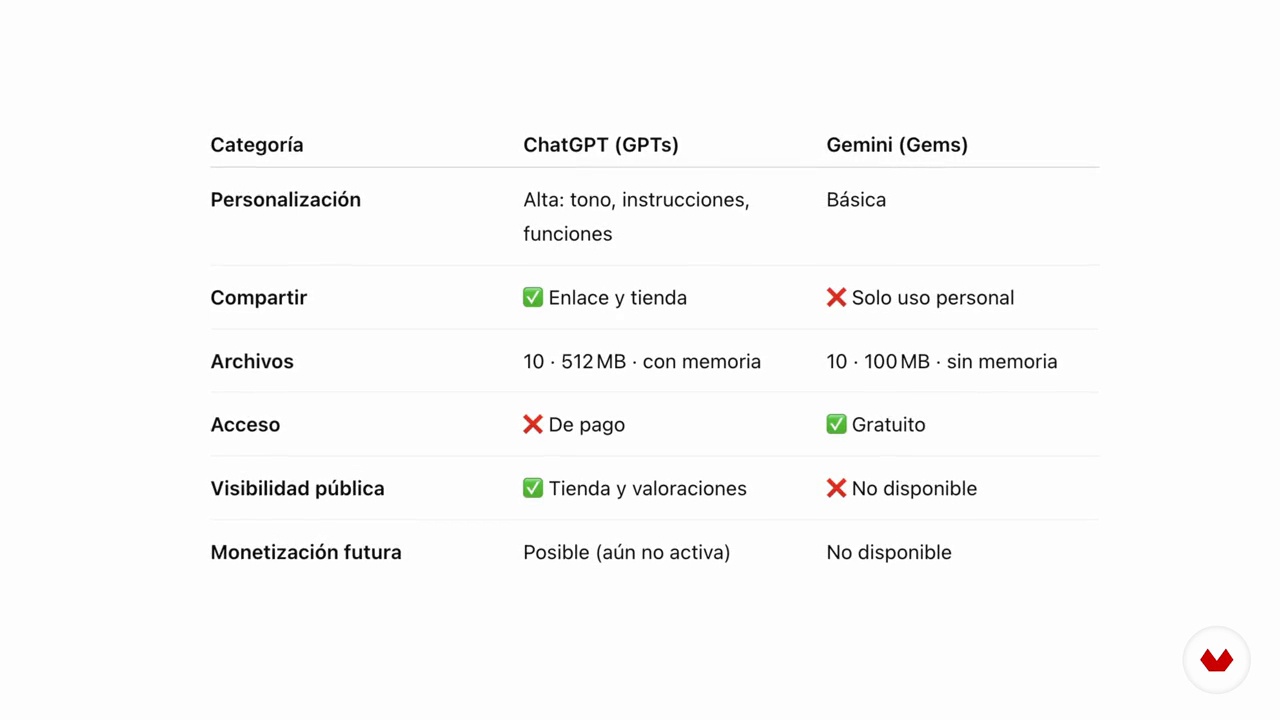Select the Gemini (Gems) column header
This screenshot has height=720, width=1280.
[897, 145]
